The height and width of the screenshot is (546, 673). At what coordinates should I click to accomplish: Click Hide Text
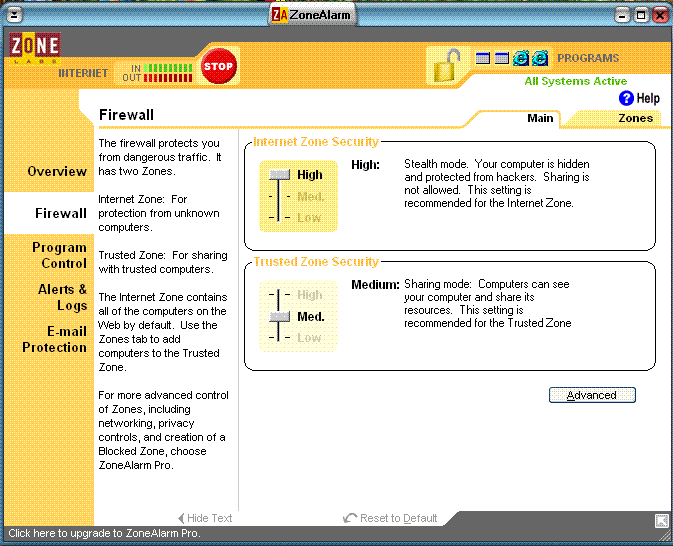tap(205, 518)
